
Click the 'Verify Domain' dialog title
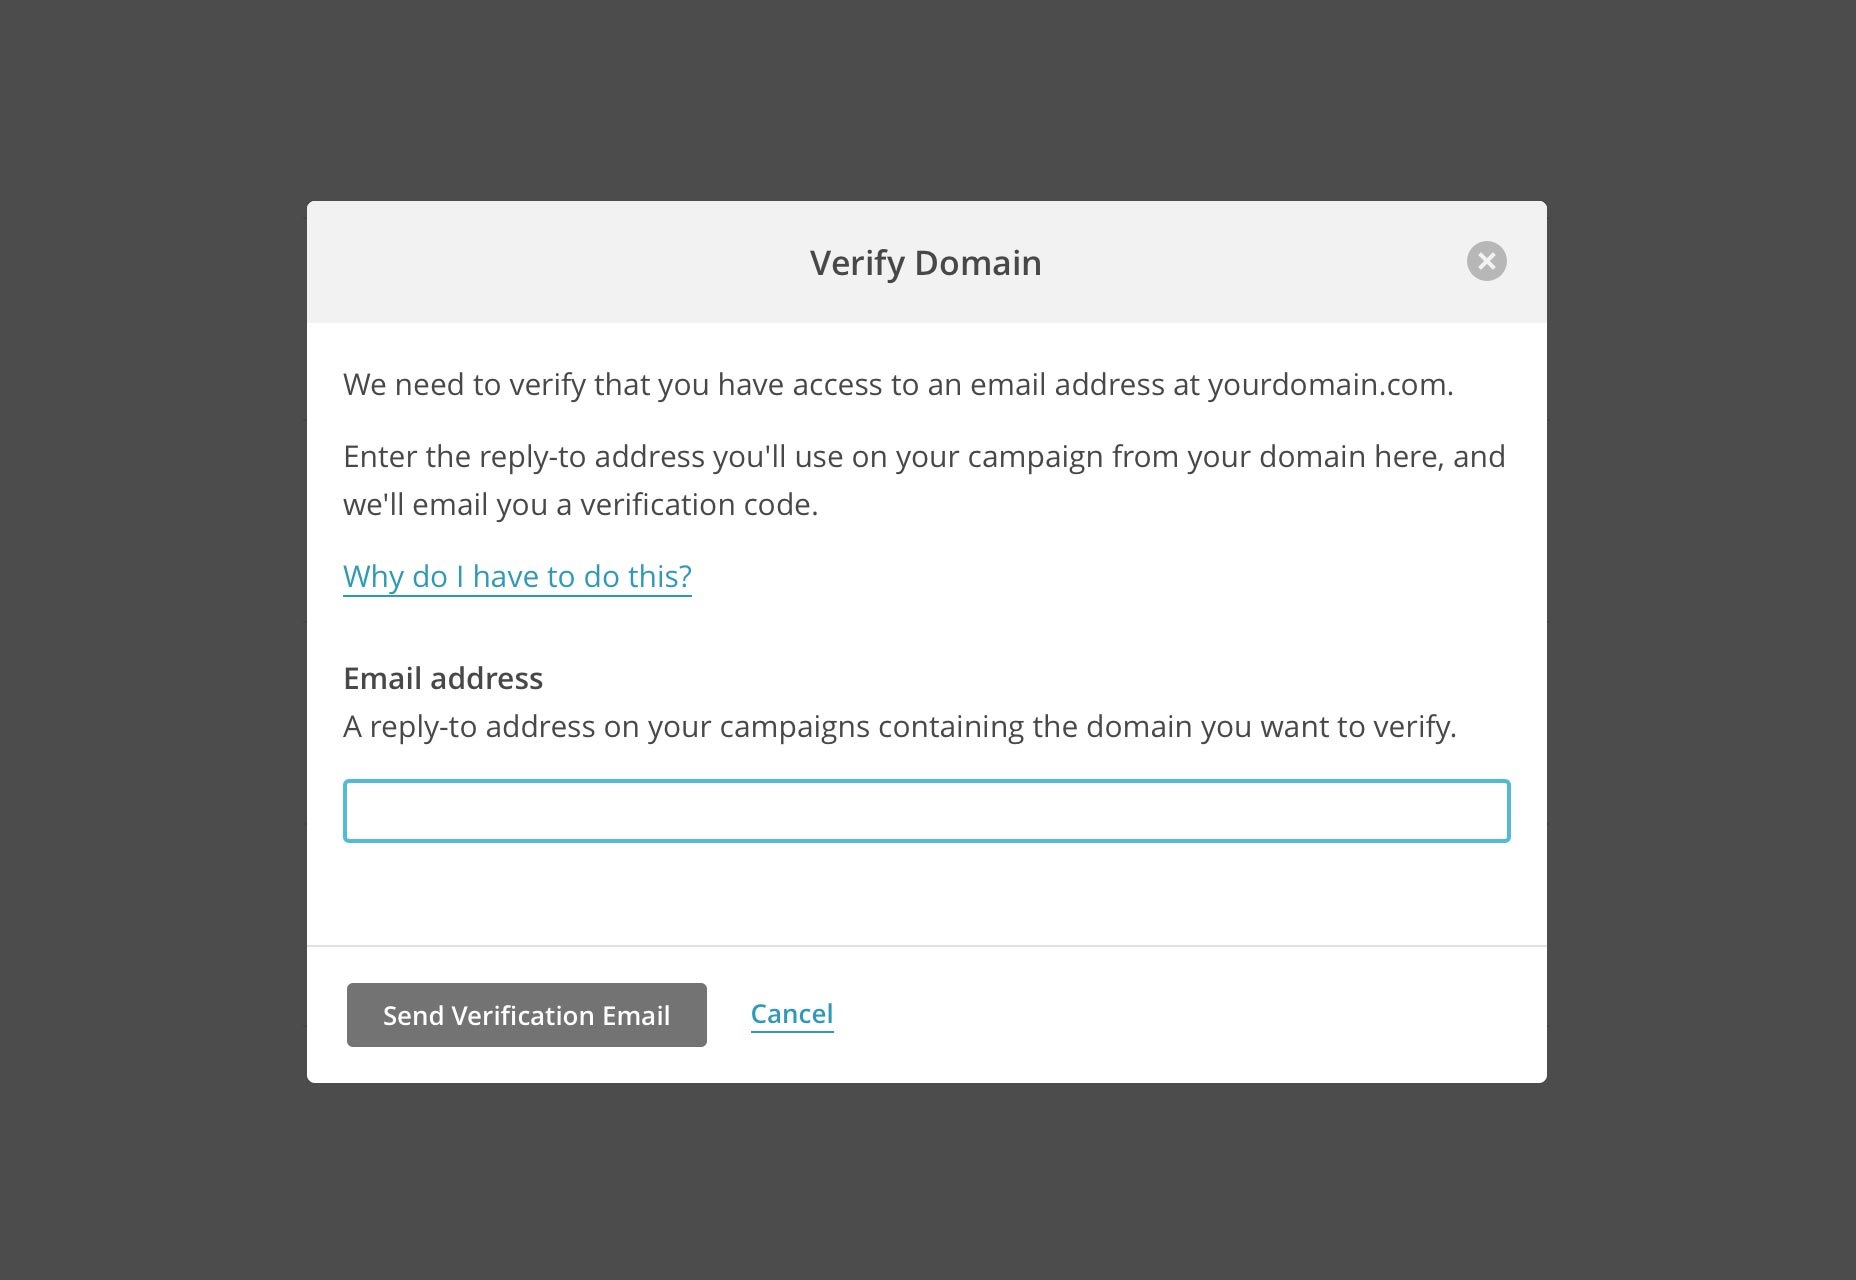[926, 263]
